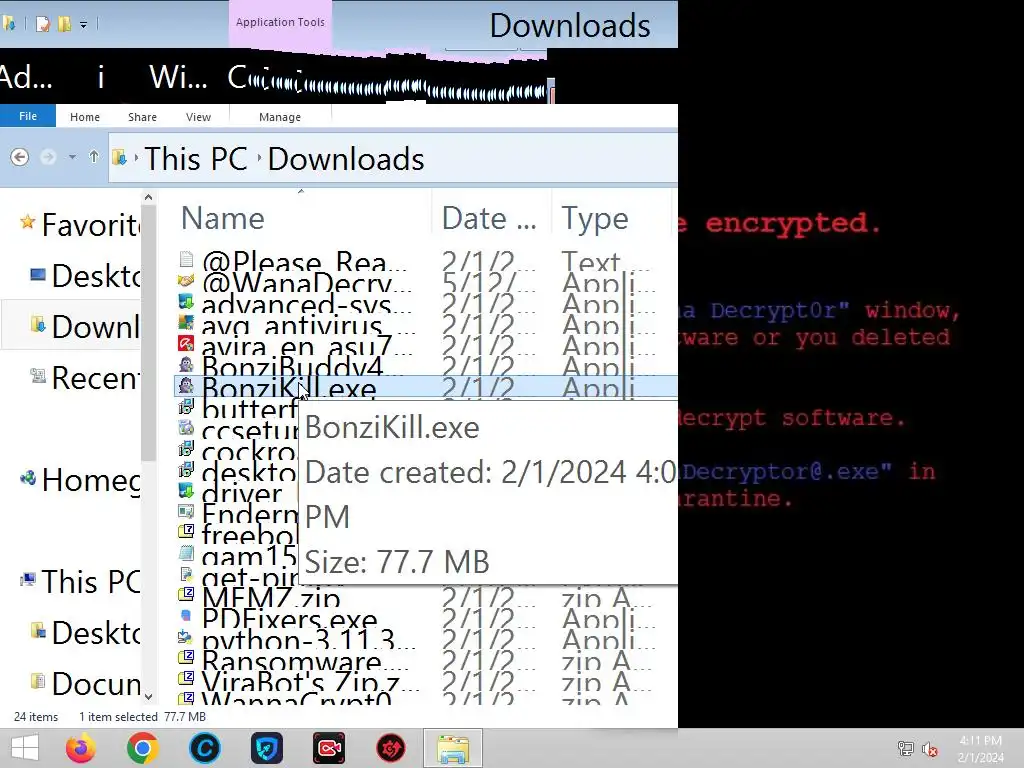1024x768 pixels.
Task: Open the File ribbon tab
Action: tap(28, 116)
